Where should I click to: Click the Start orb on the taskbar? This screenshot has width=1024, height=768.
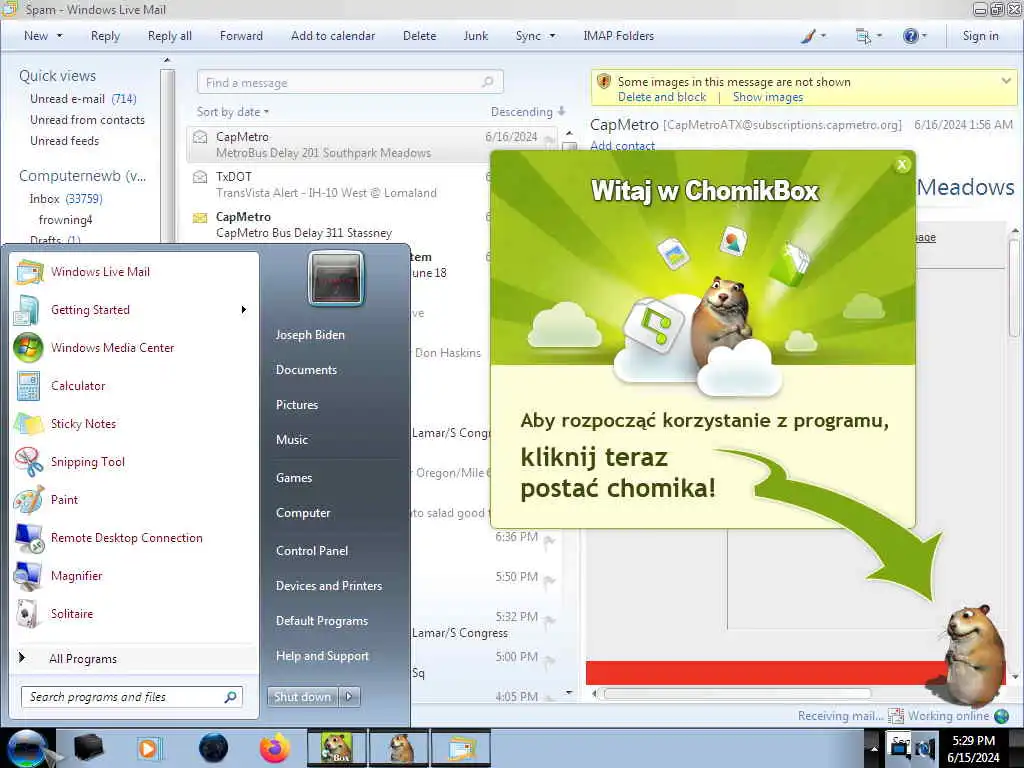[x=26, y=748]
